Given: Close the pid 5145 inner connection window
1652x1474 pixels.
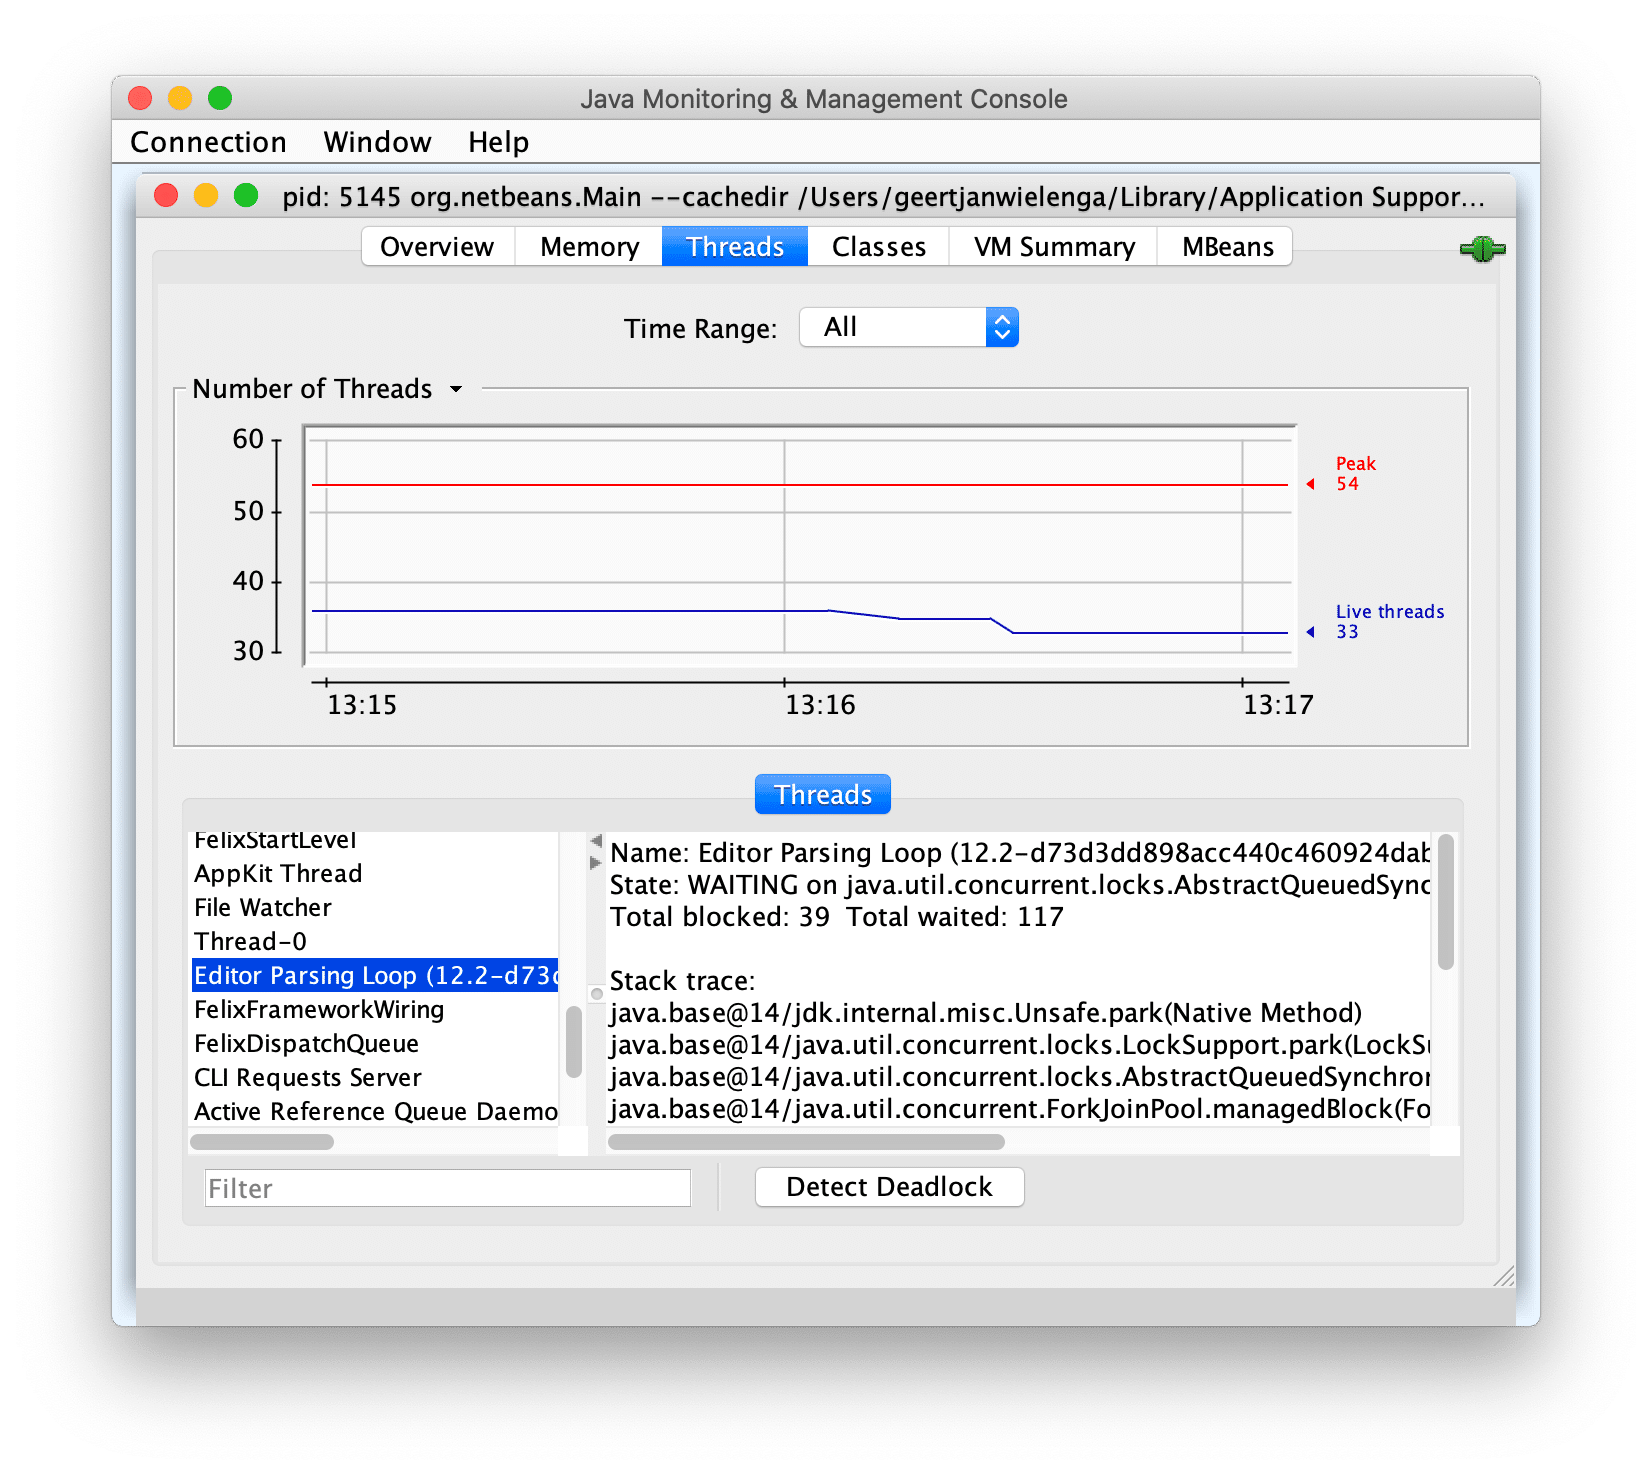Looking at the screenshot, I should (x=166, y=196).
